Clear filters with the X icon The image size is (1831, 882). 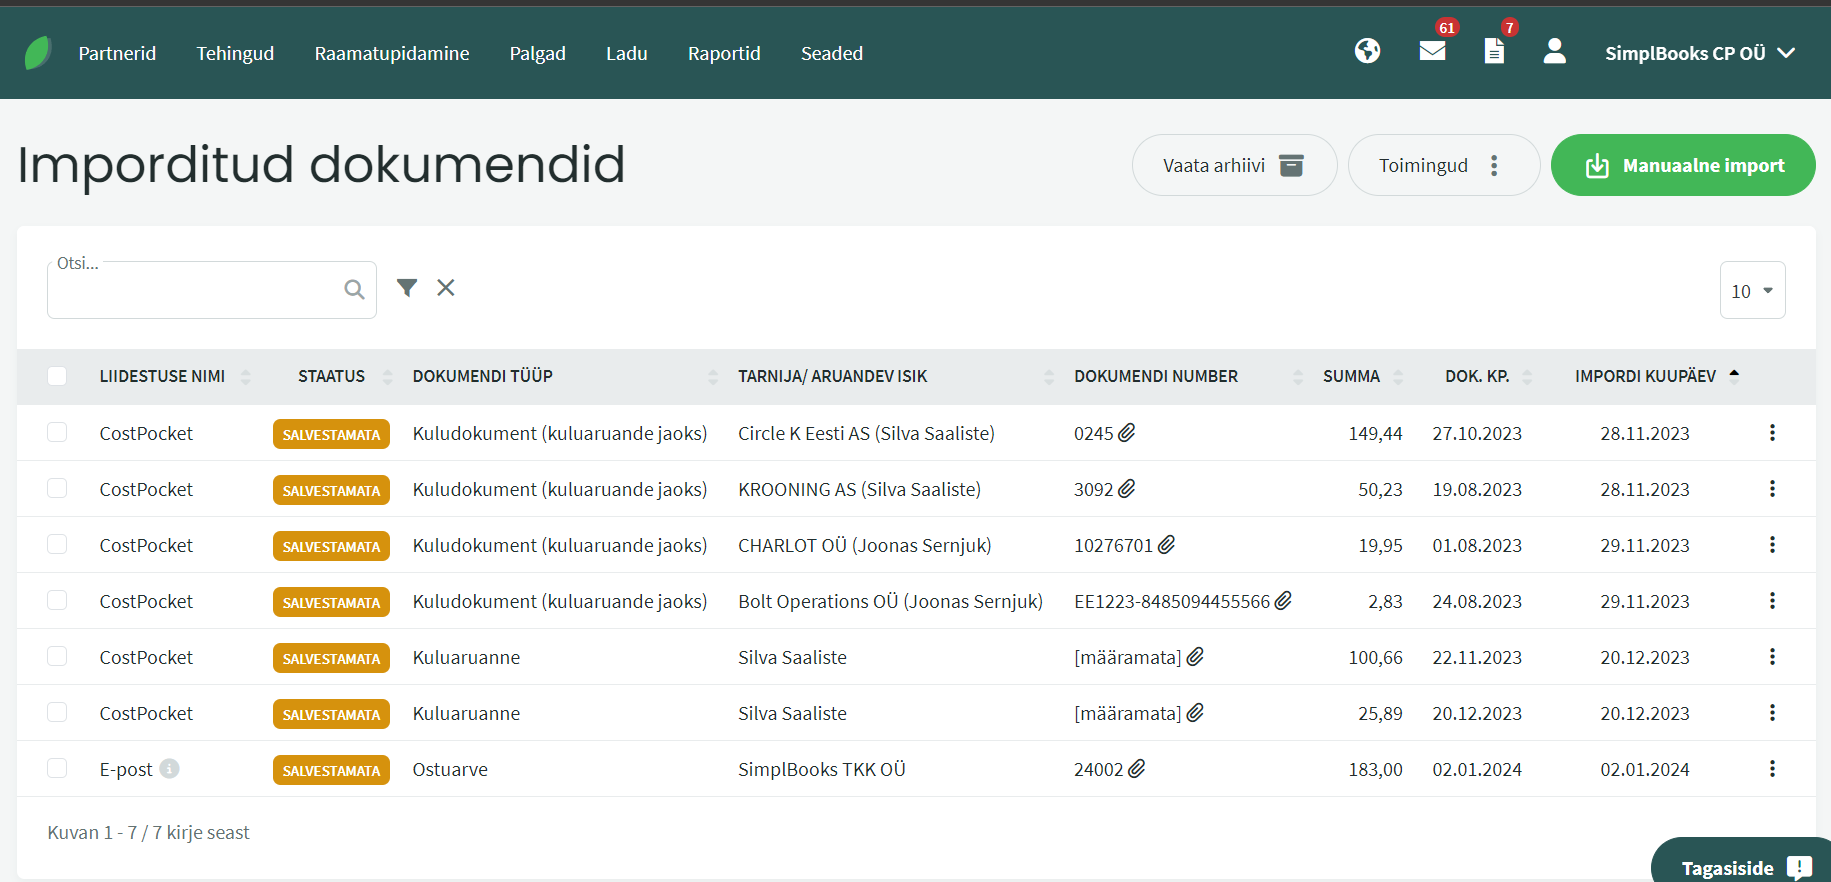(446, 288)
